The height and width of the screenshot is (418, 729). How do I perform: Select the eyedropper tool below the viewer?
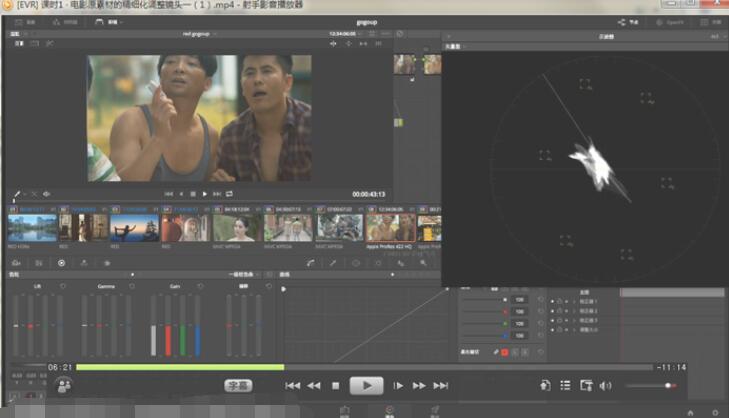pyautogui.click(x=17, y=194)
